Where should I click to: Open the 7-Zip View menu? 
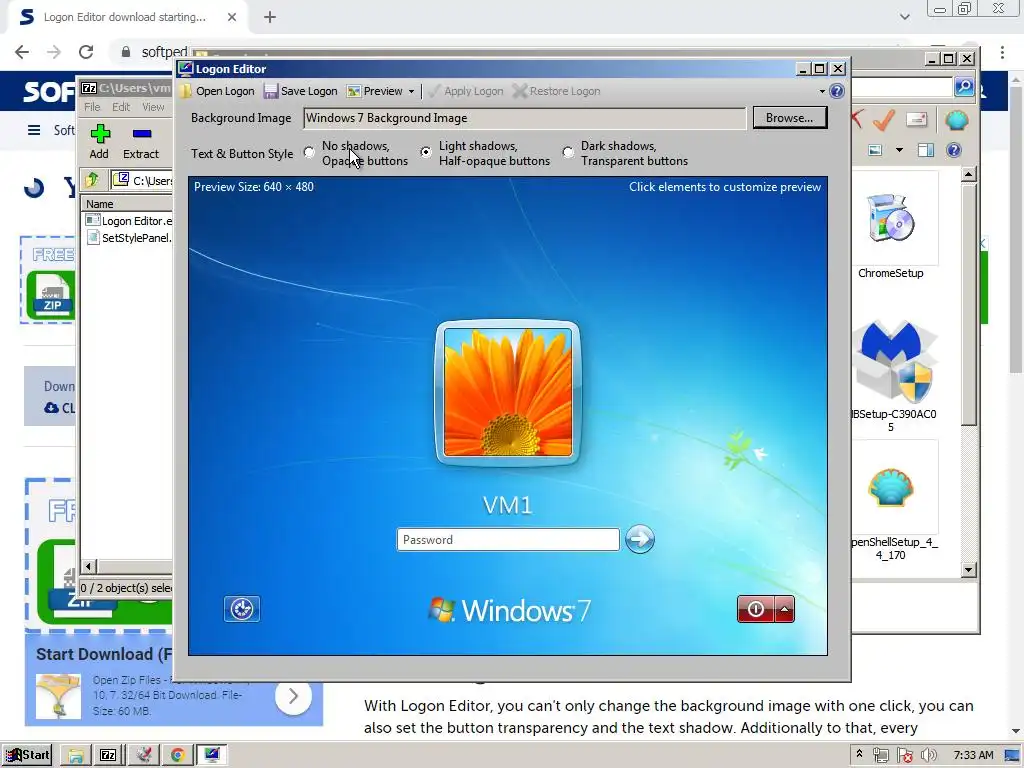153,107
